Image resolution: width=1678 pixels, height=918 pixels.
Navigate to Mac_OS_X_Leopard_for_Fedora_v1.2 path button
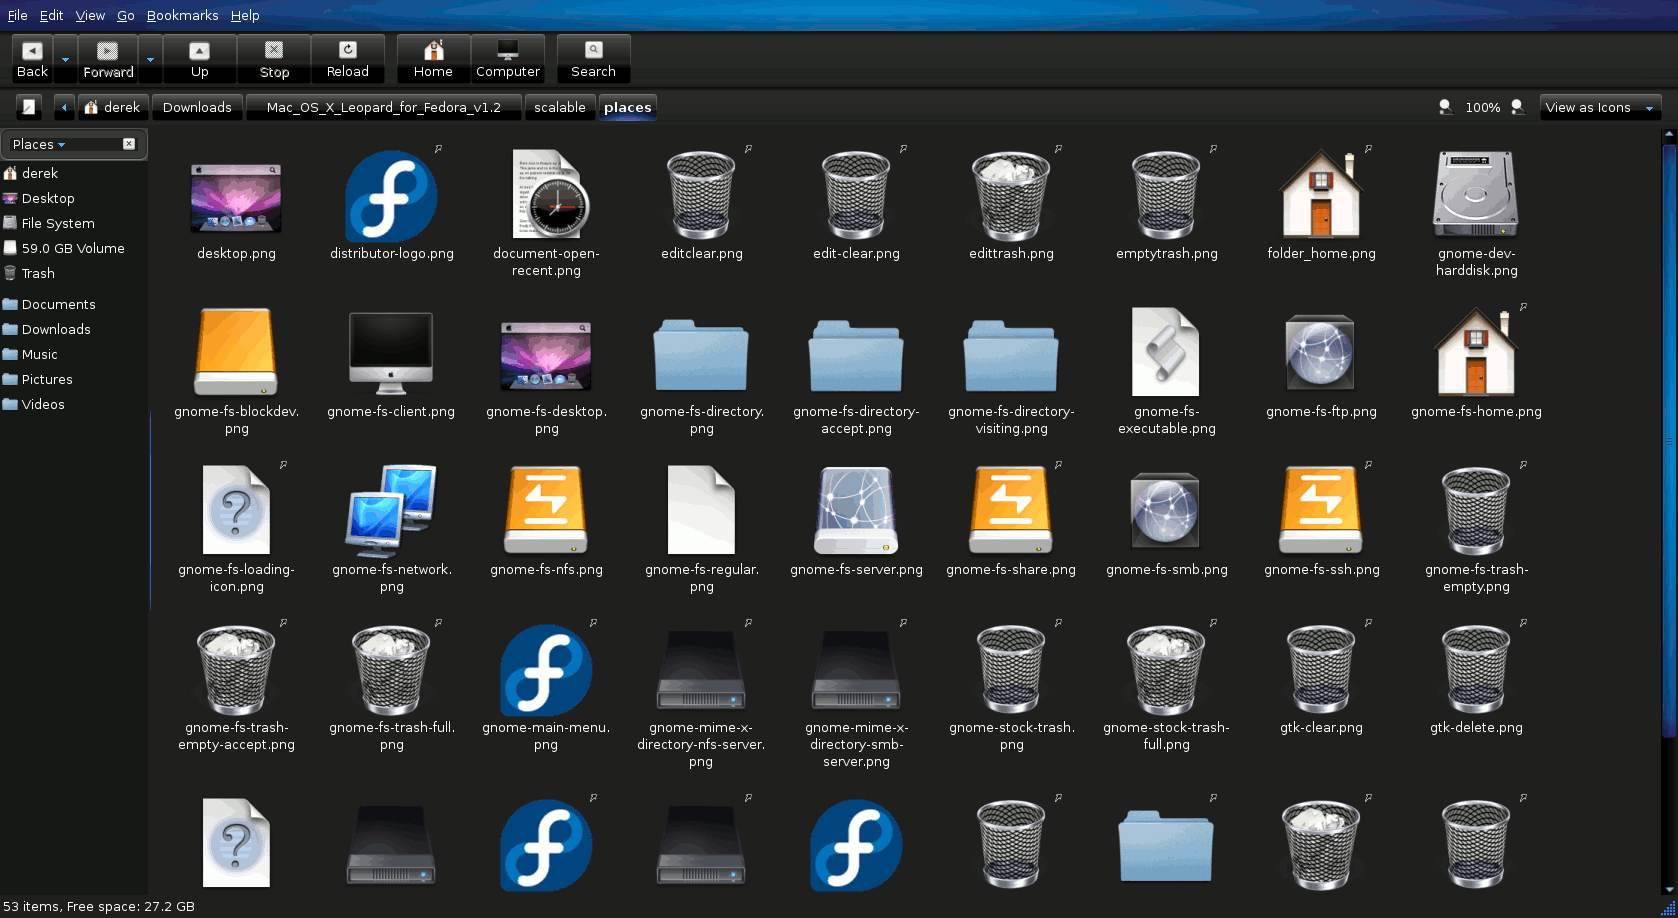pyautogui.click(x=384, y=107)
